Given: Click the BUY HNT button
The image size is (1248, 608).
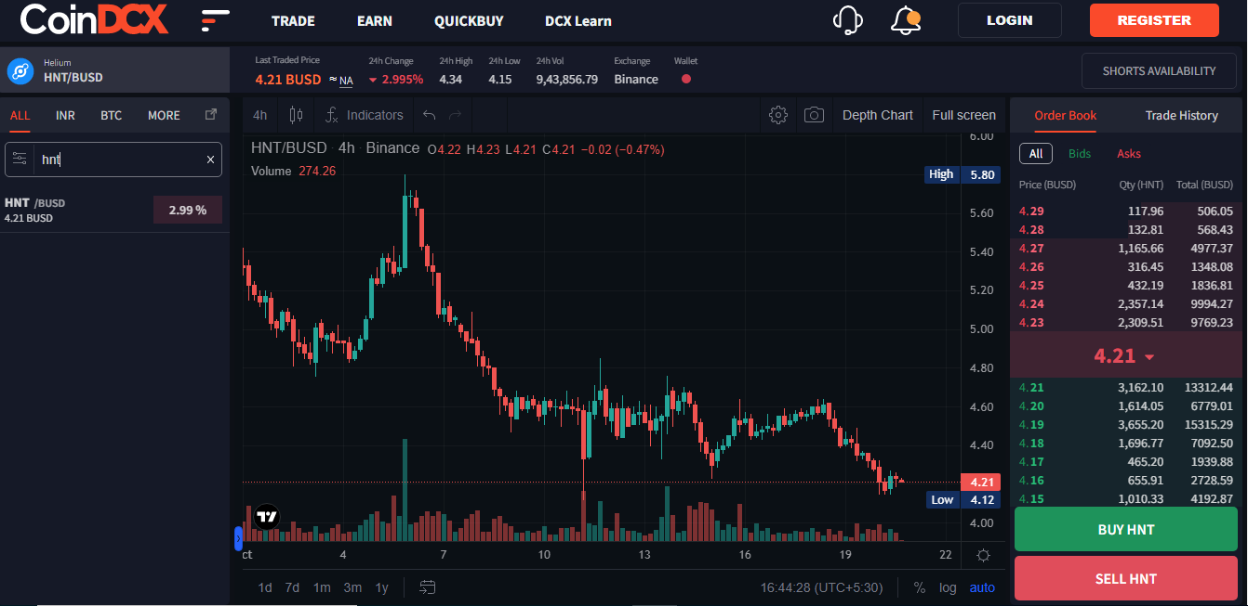Looking at the screenshot, I should click(x=1126, y=530).
